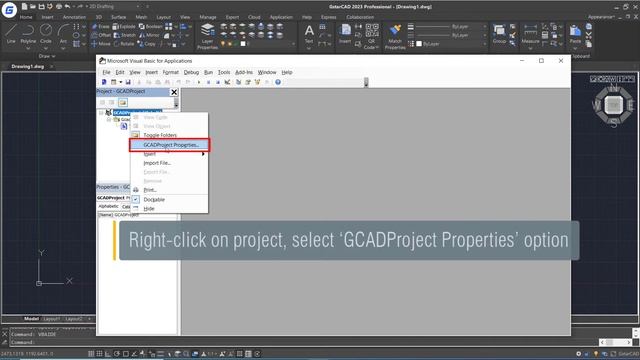
Task: Switch to the Collaboration ribbon tab
Action: tap(360, 17)
